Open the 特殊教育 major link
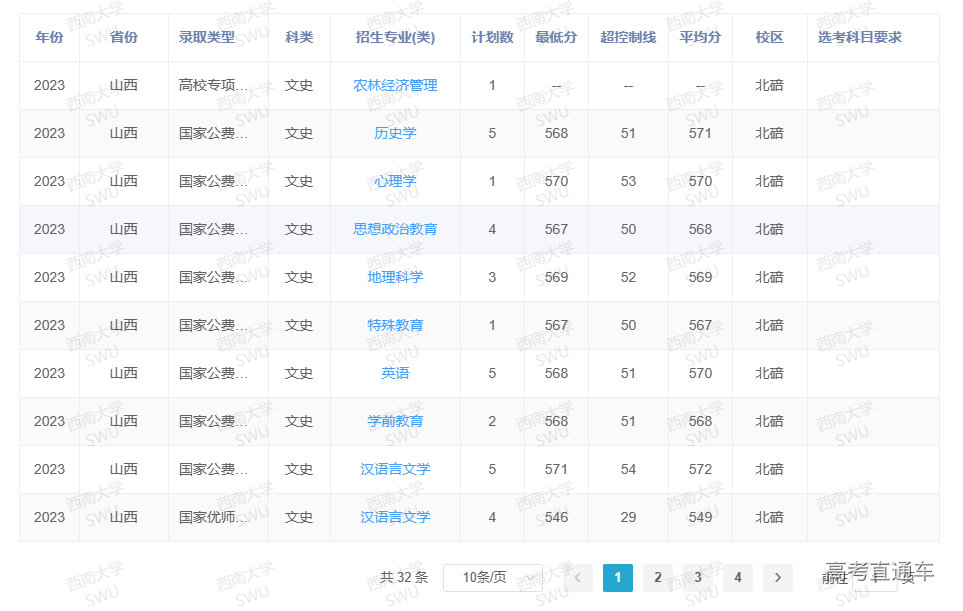This screenshot has height=611, width=963. click(395, 326)
